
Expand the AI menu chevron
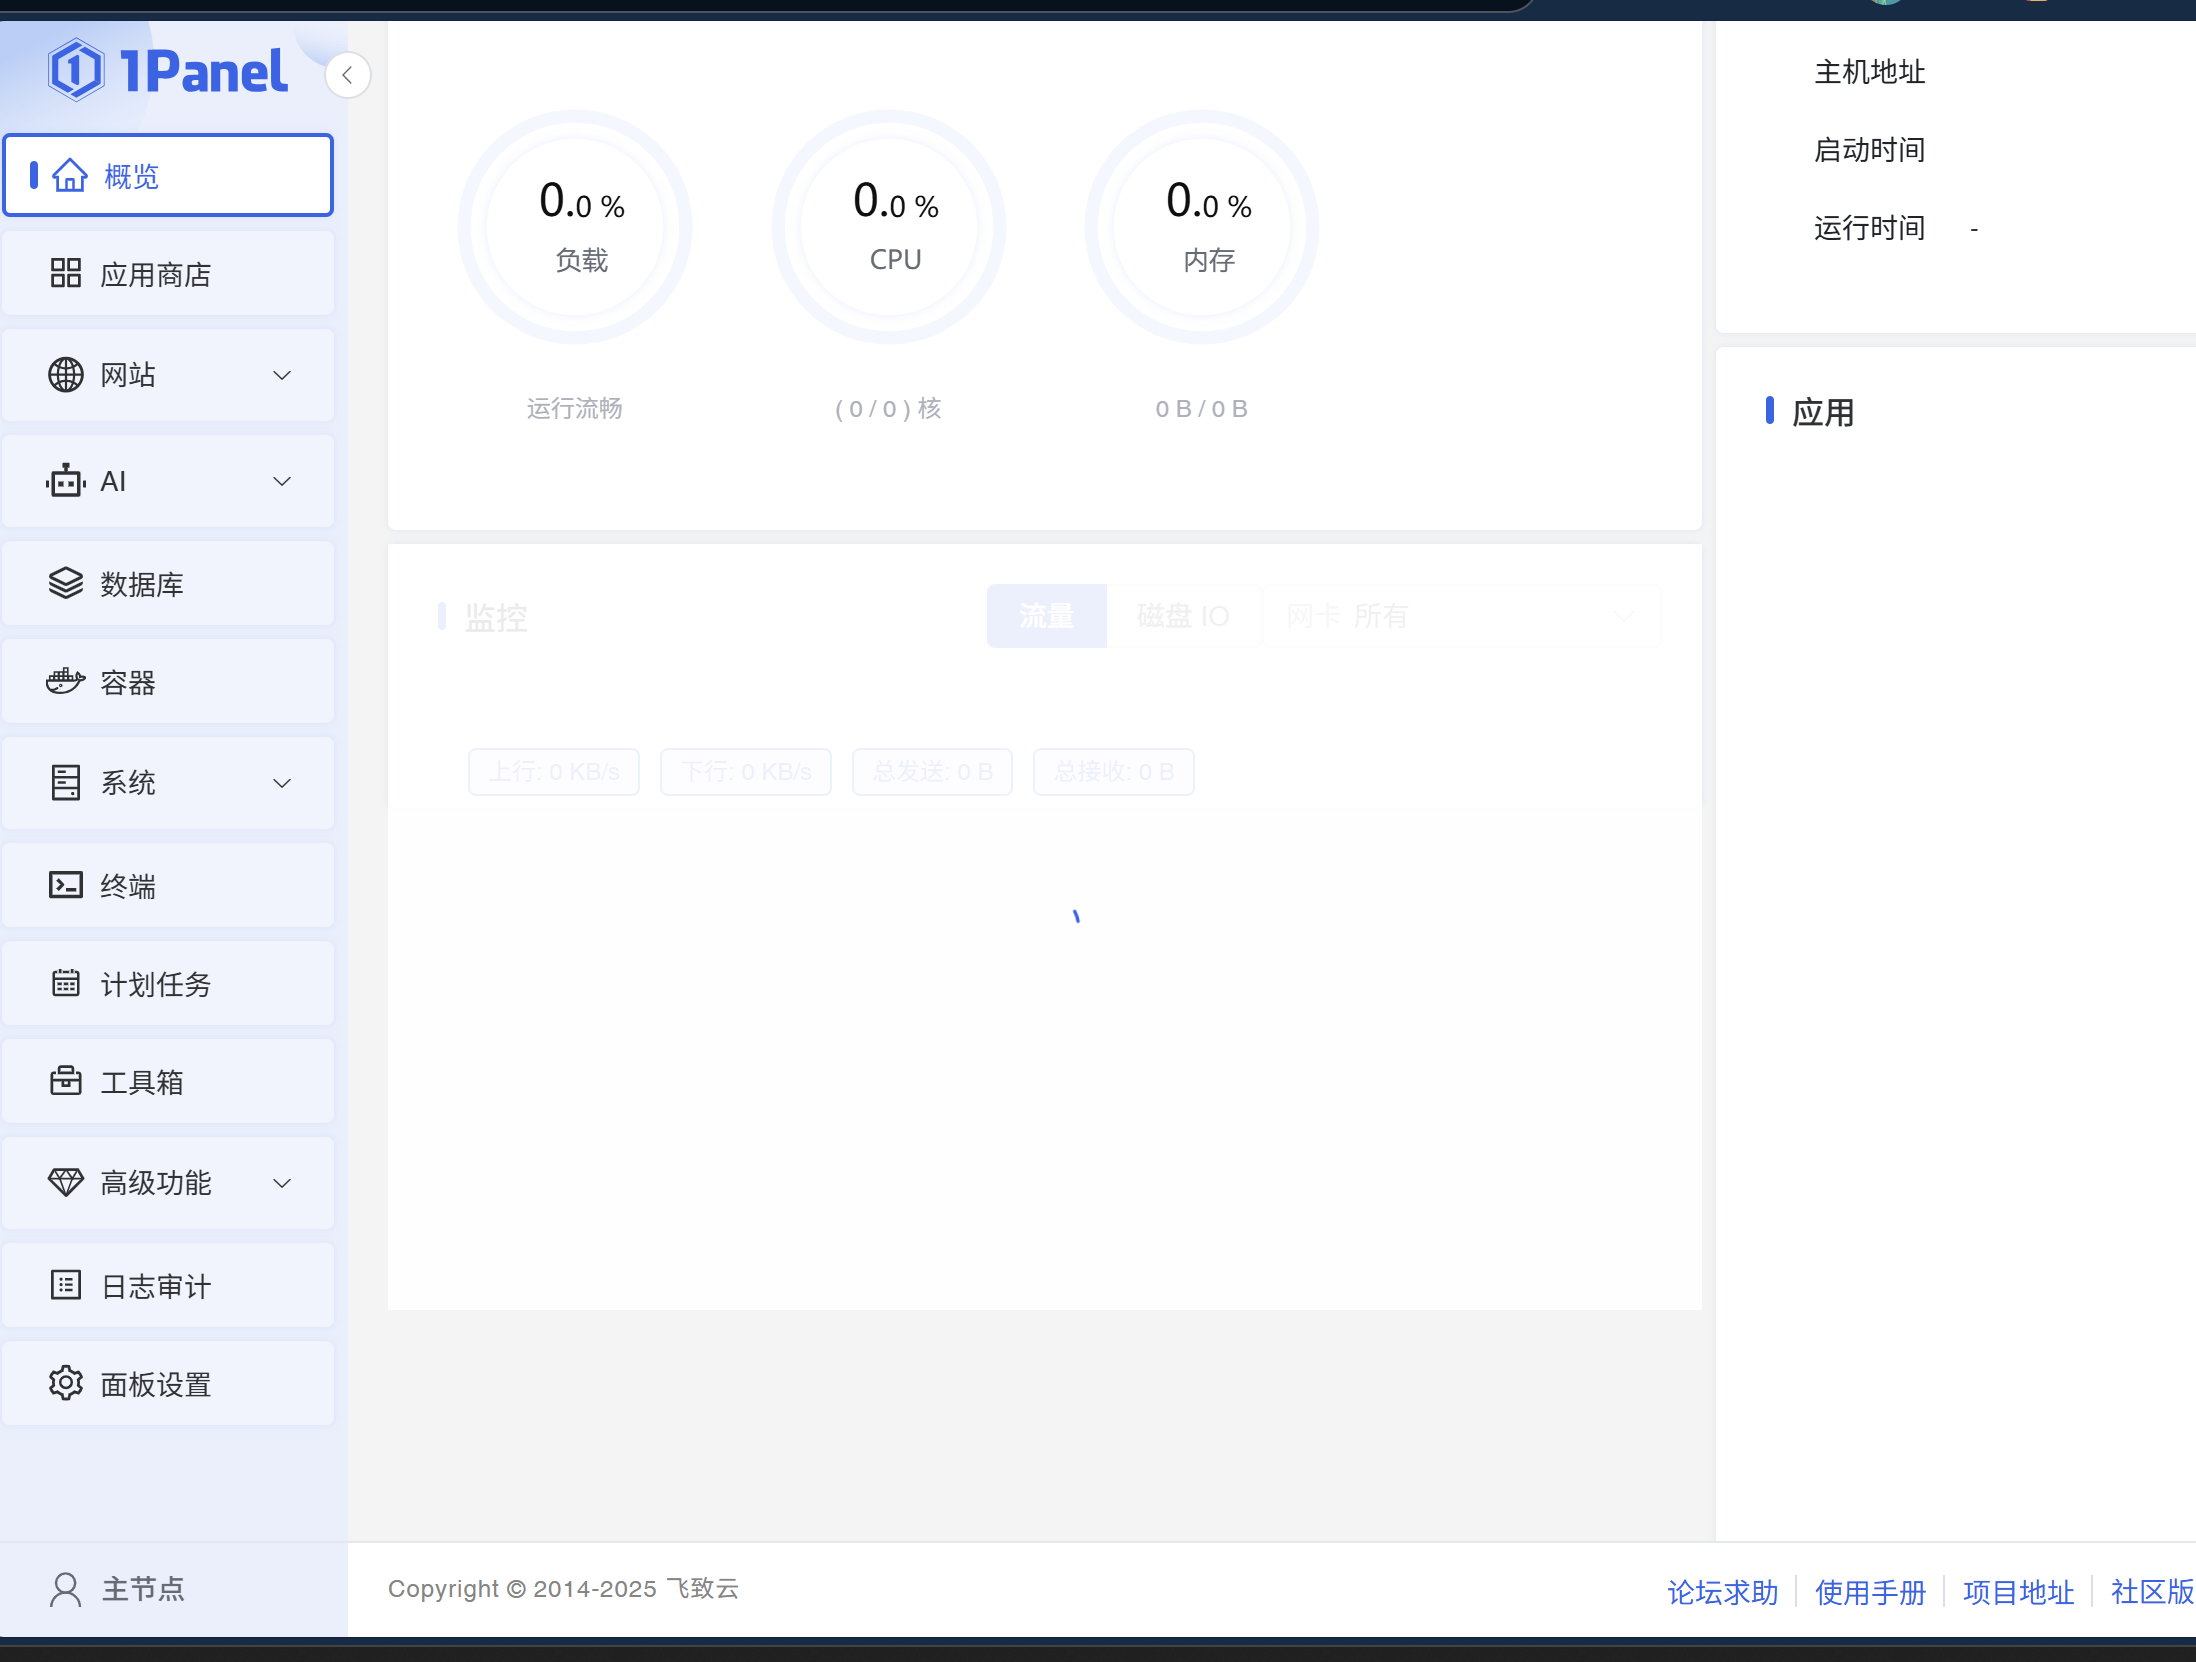(282, 481)
